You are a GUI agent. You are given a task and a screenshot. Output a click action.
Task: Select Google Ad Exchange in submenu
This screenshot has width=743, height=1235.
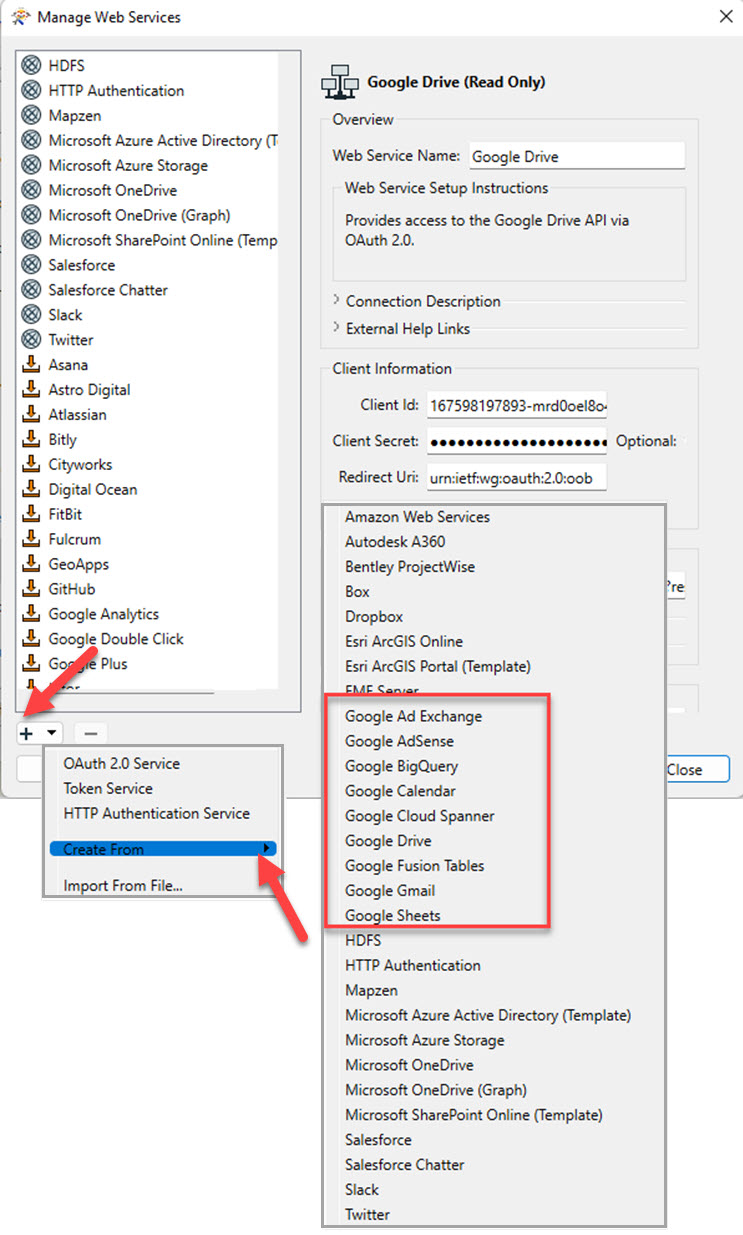(x=413, y=716)
